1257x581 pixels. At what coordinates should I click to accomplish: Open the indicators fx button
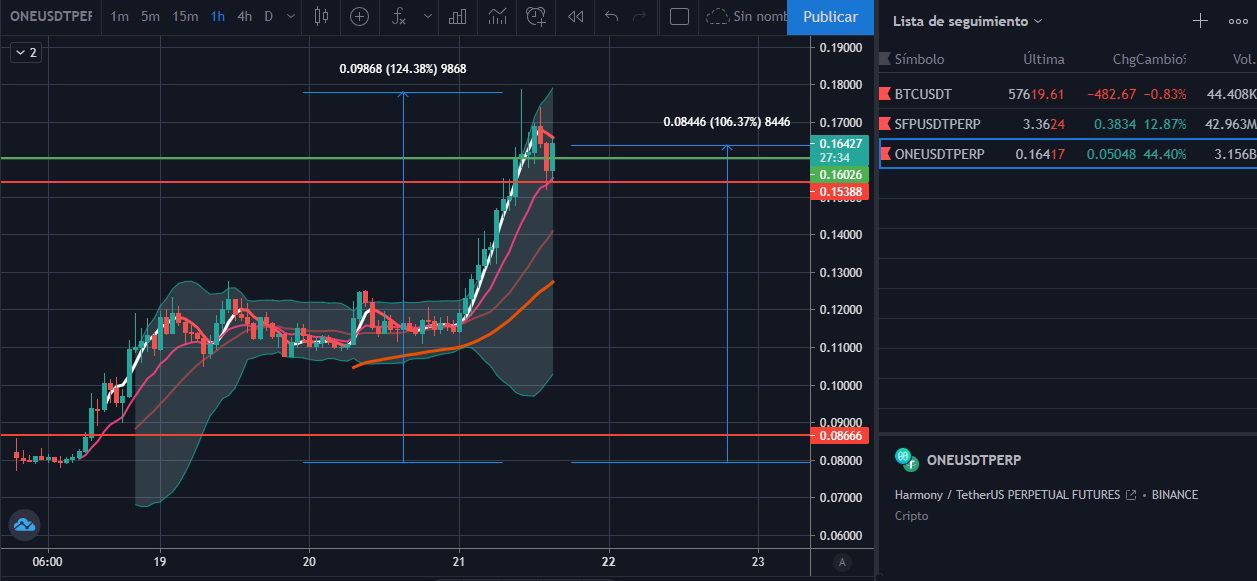click(x=399, y=16)
